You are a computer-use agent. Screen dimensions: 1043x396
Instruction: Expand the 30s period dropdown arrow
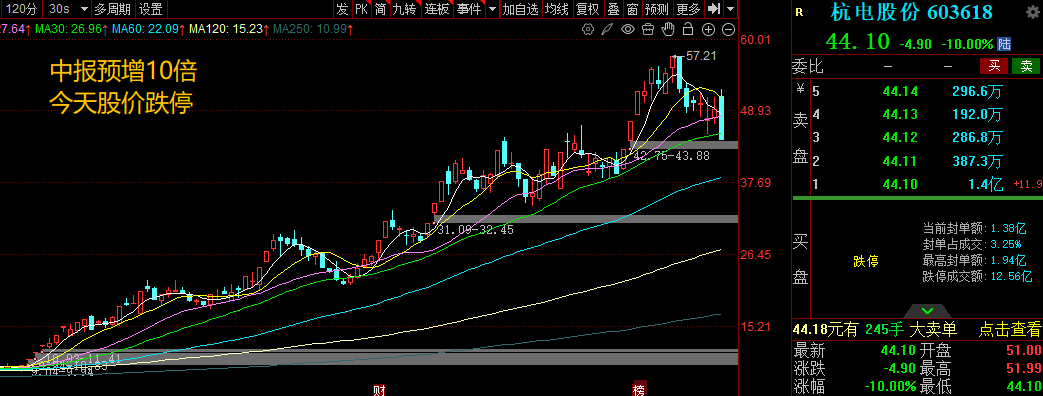click(84, 9)
